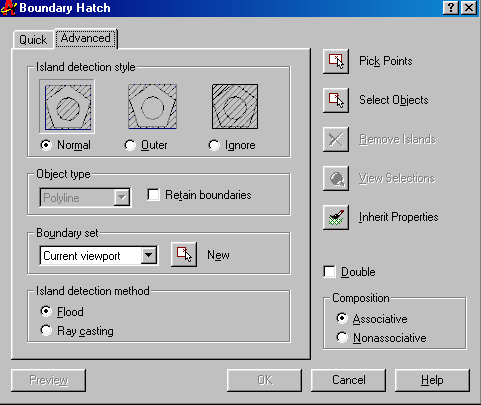The image size is (481, 405).
Task: Open the Polyline object type dropdown
Action: [x=121, y=198]
